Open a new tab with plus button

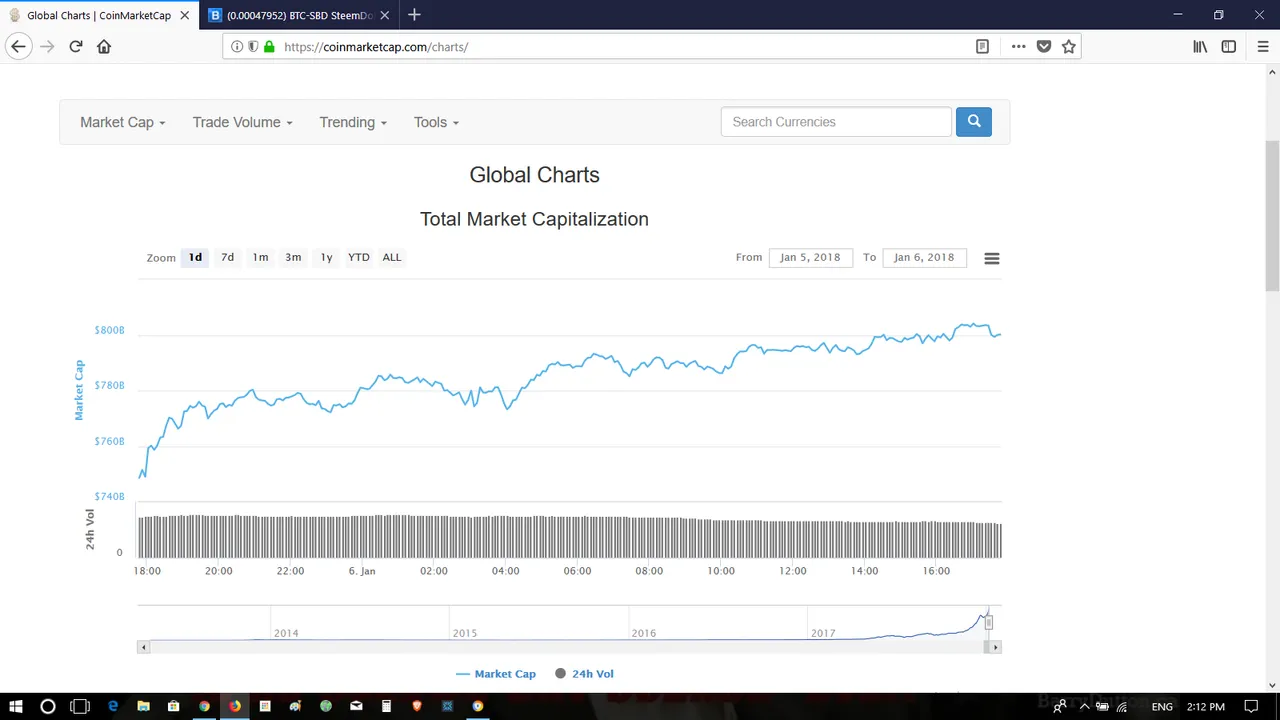pyautogui.click(x=414, y=15)
